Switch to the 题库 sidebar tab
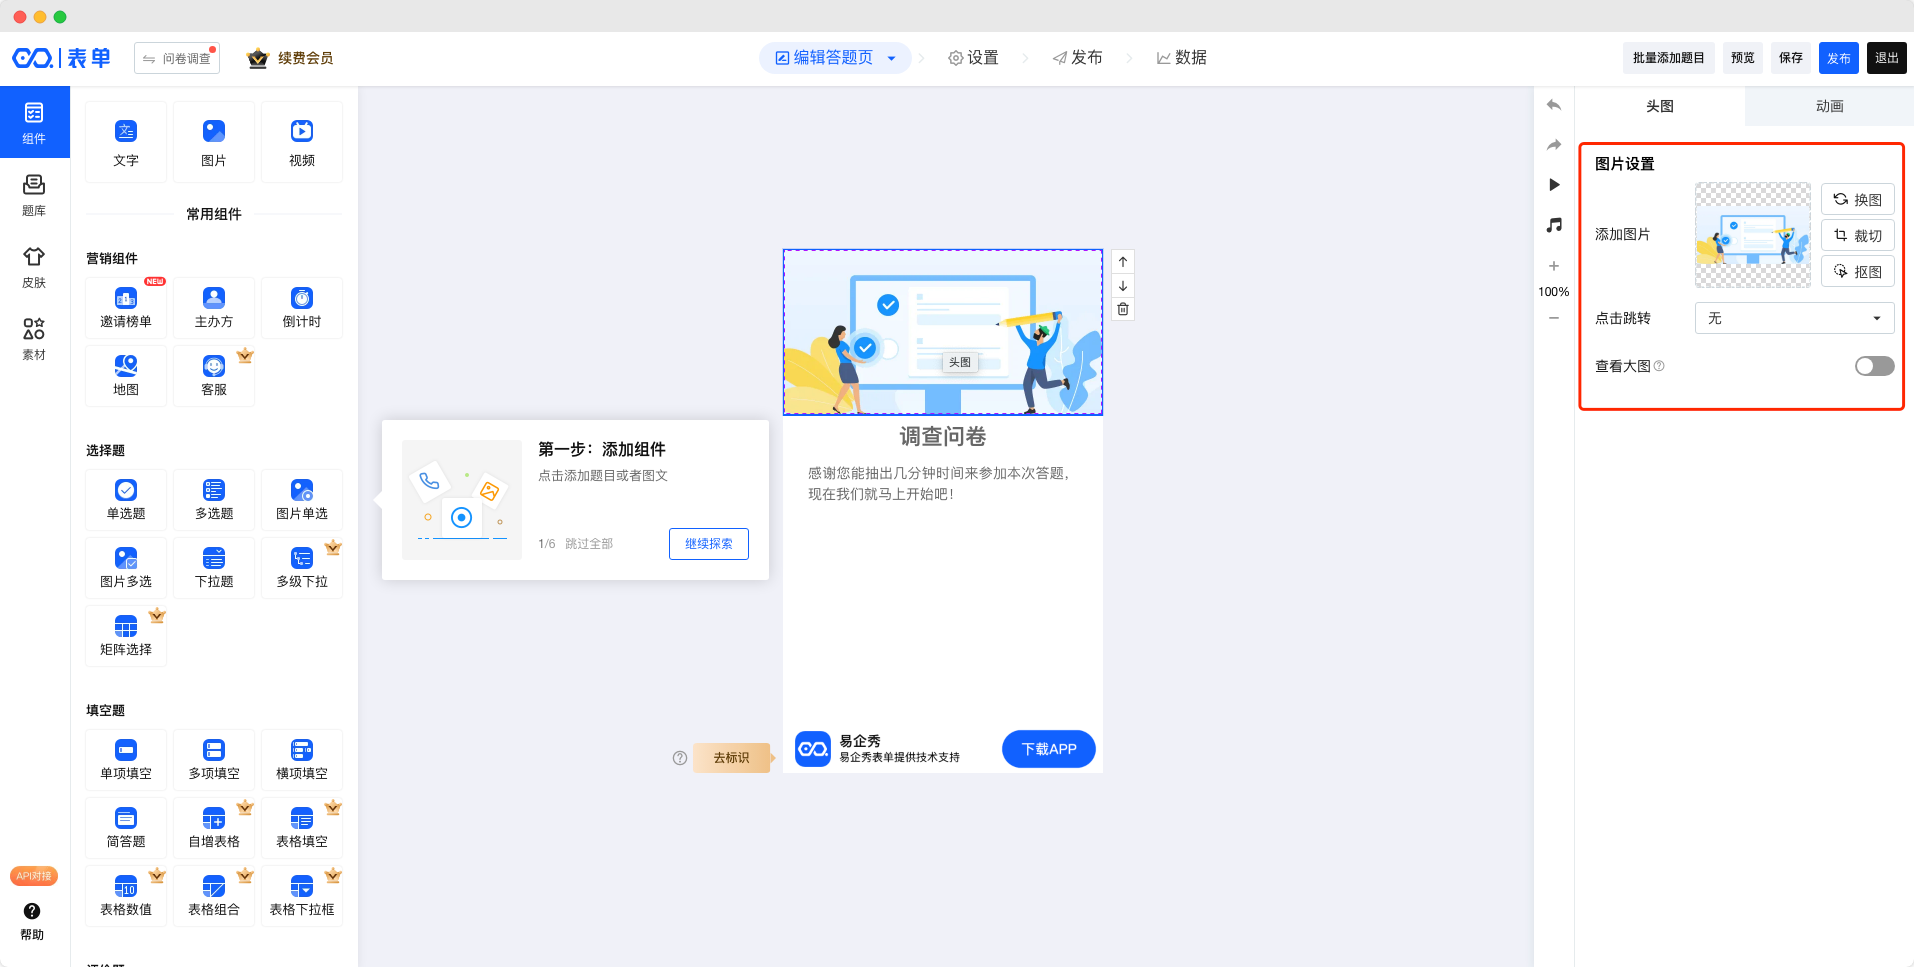 pyautogui.click(x=34, y=195)
